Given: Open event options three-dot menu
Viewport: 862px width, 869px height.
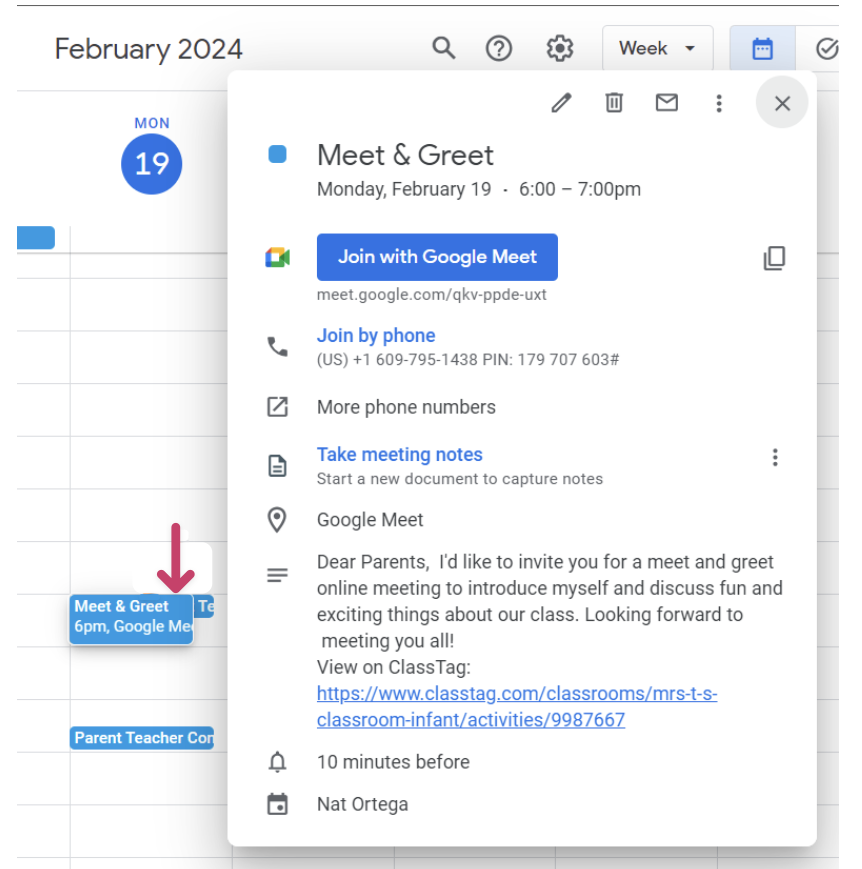Looking at the screenshot, I should [719, 103].
